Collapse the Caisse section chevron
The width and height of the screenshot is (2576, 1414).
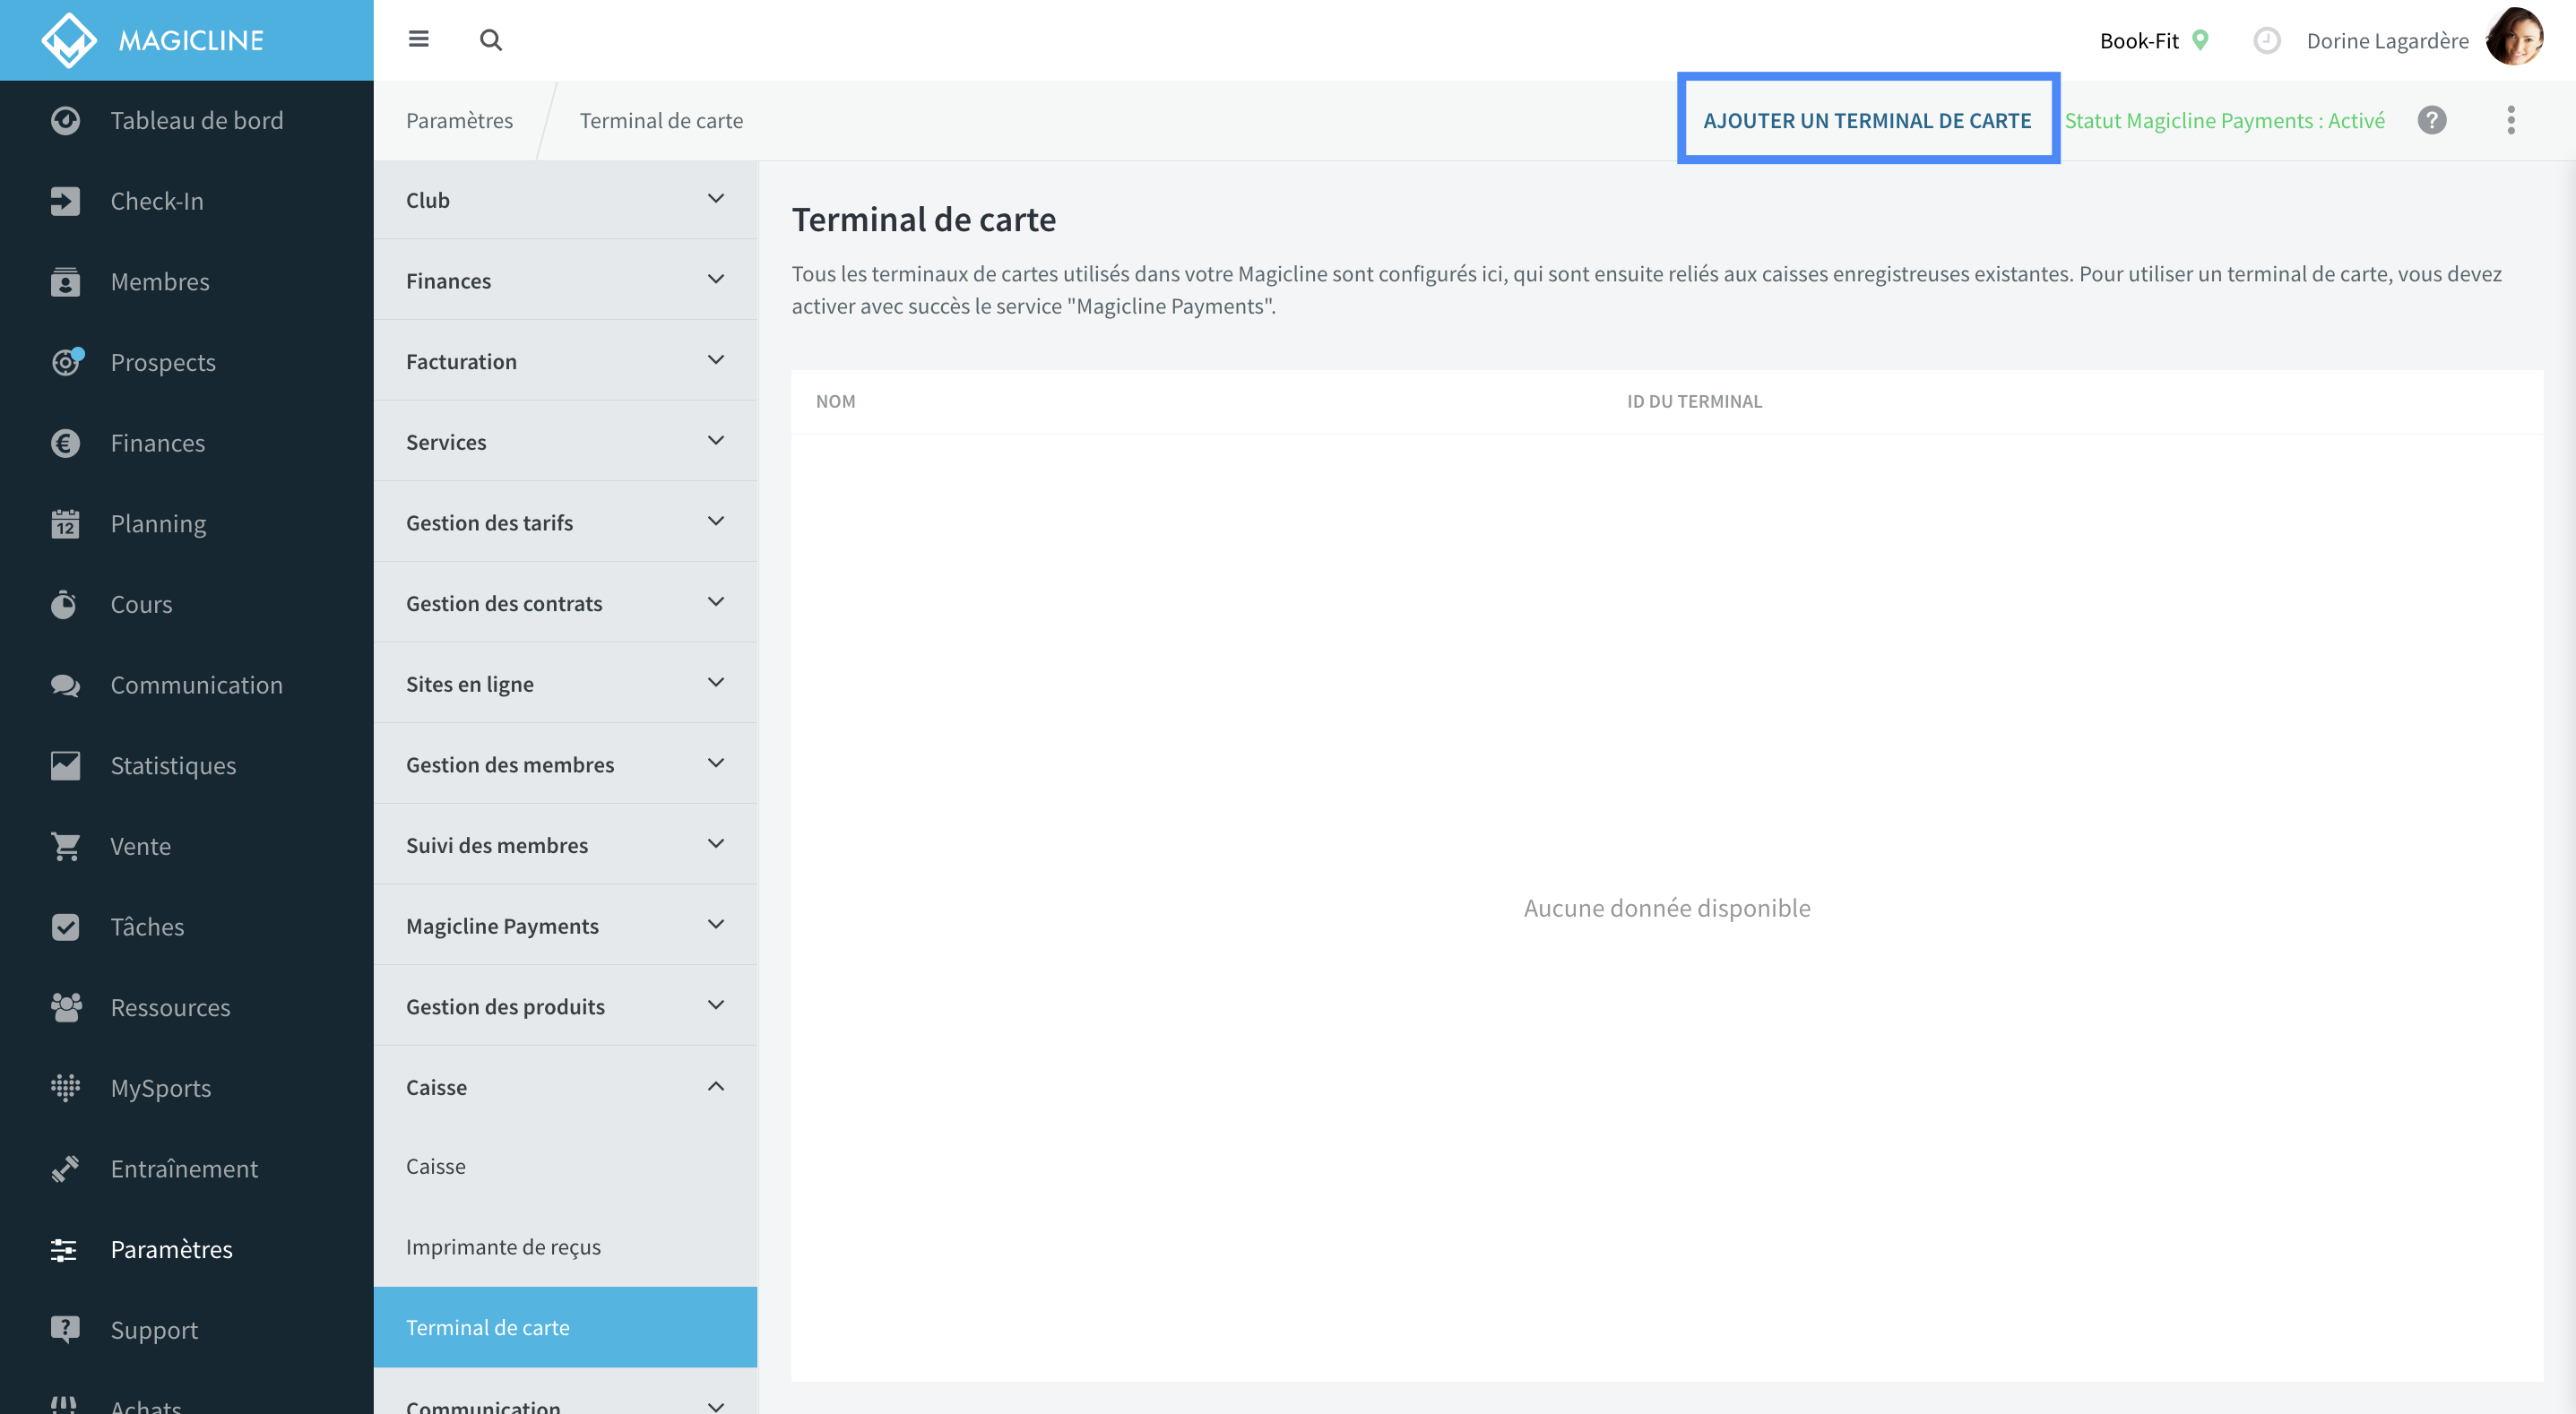coord(716,1086)
